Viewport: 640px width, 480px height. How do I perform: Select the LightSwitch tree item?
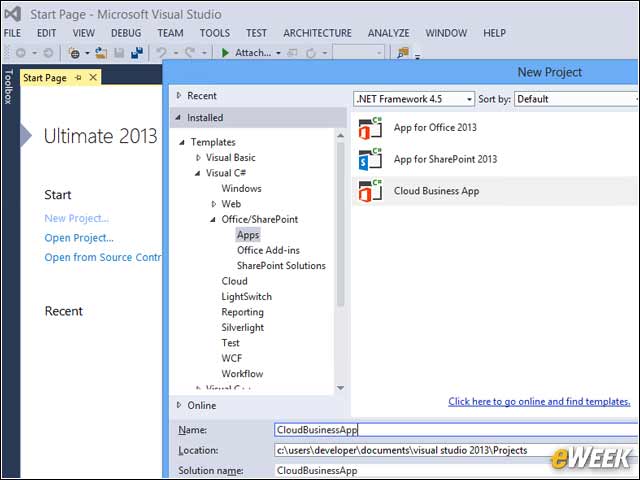247,297
